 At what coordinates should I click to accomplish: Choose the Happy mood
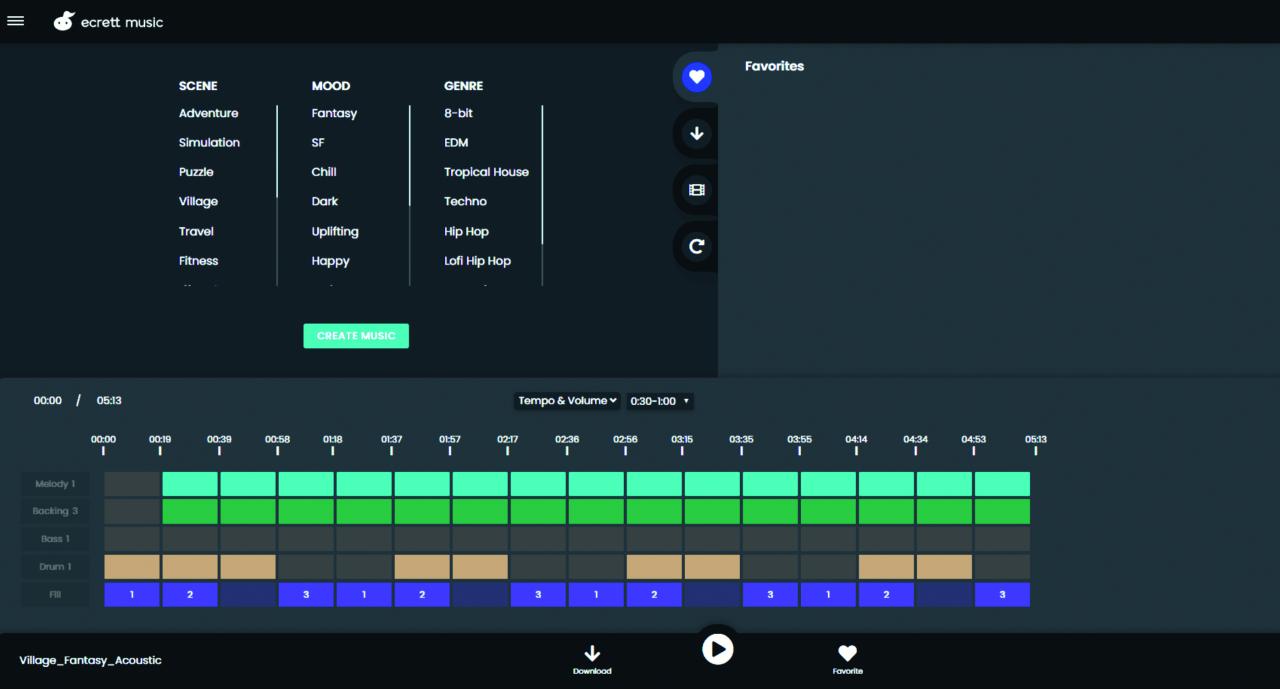[x=330, y=260]
